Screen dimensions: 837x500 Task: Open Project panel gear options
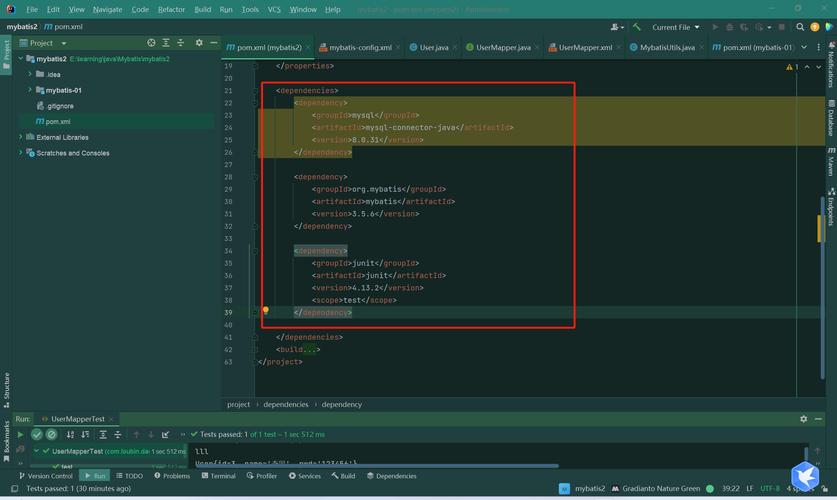[x=199, y=43]
